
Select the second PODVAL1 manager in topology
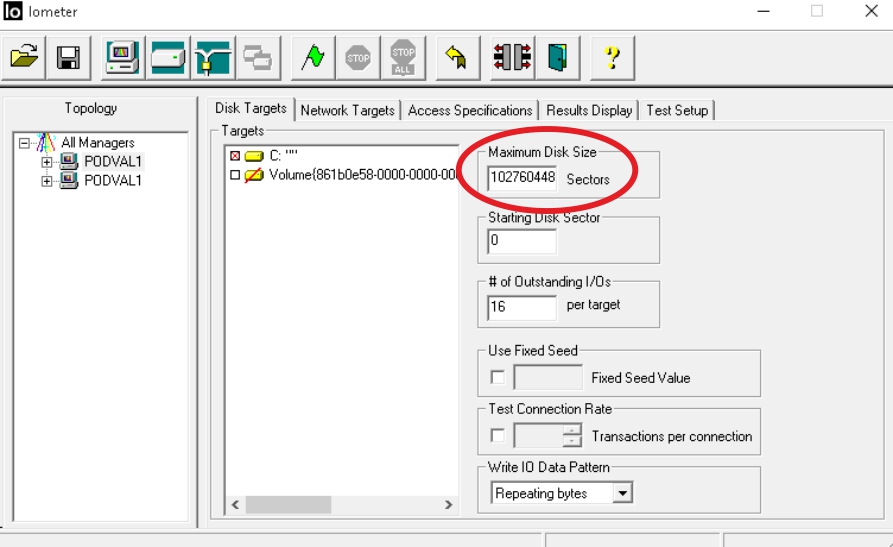click(x=112, y=181)
